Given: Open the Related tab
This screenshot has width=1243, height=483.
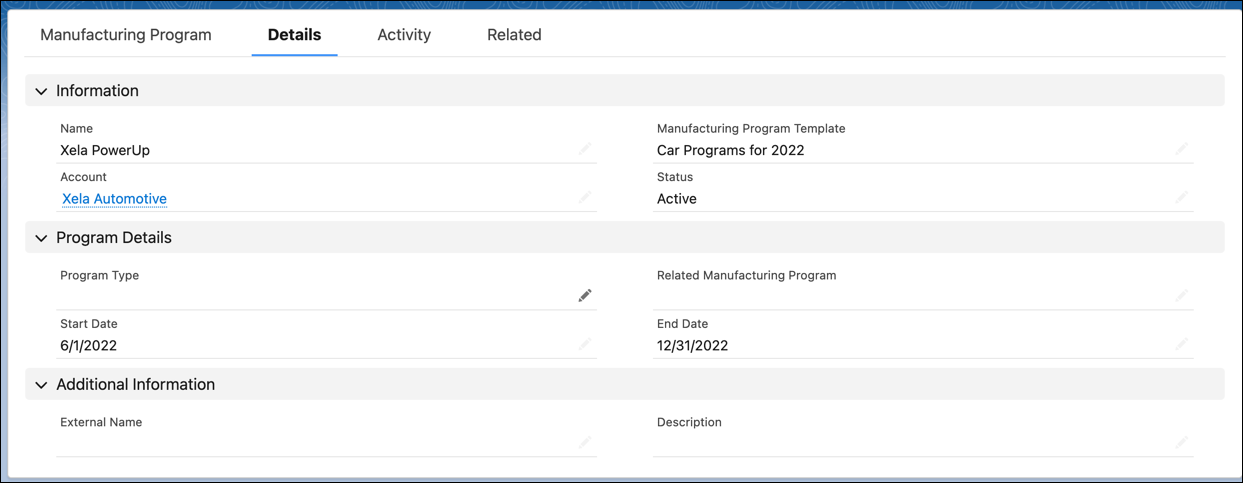Looking at the screenshot, I should tap(514, 35).
